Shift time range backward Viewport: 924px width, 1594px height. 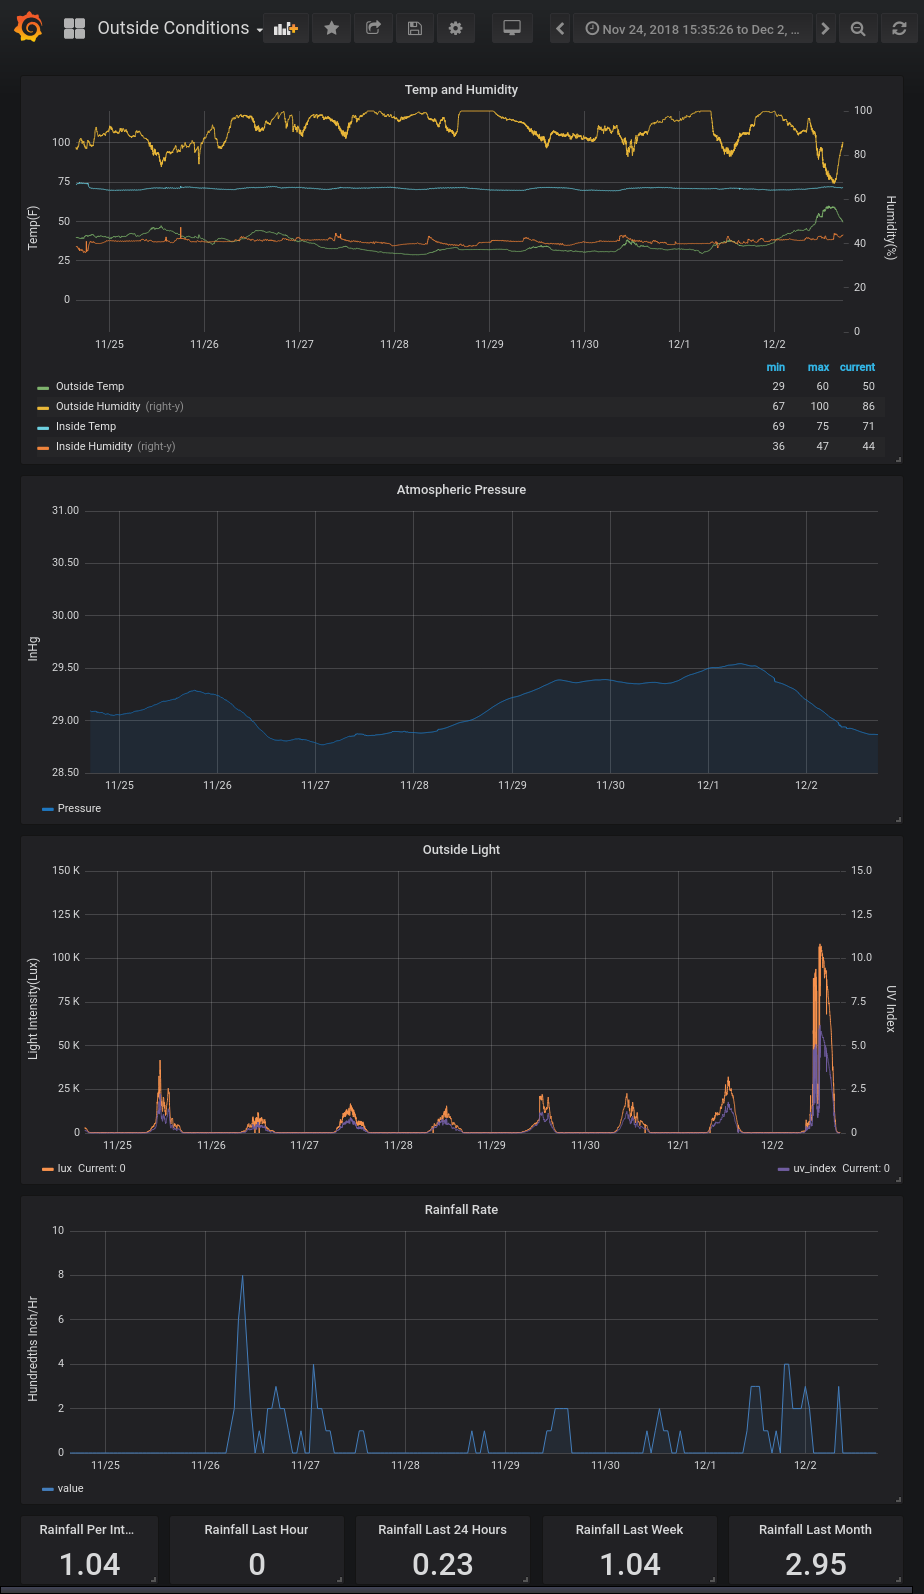pos(560,29)
